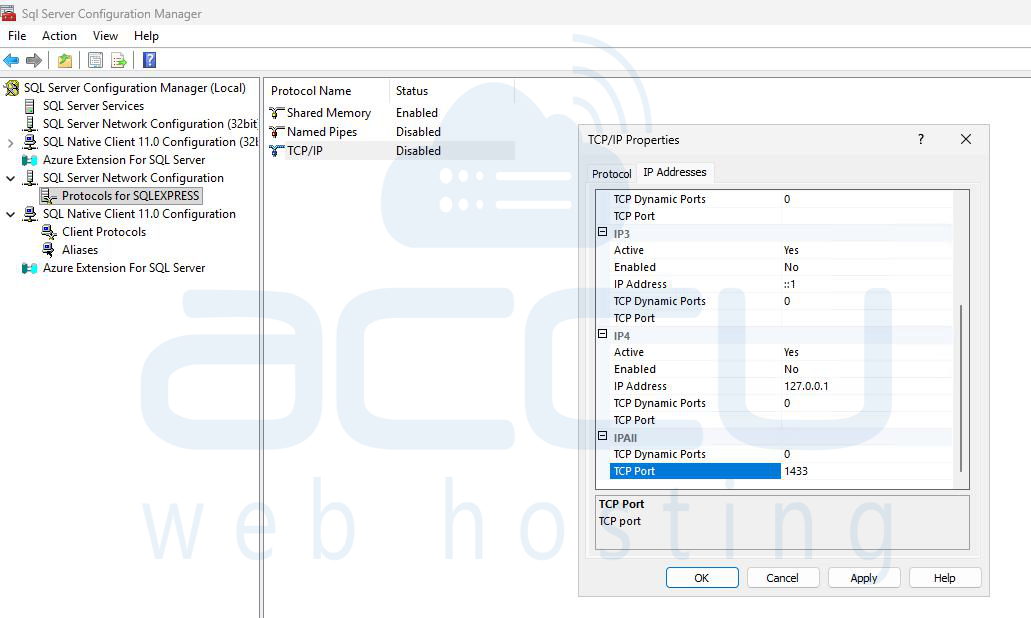Click the IPAll TCP Port value field 1433
Viewport: 1031px width, 618px height.
(865, 471)
